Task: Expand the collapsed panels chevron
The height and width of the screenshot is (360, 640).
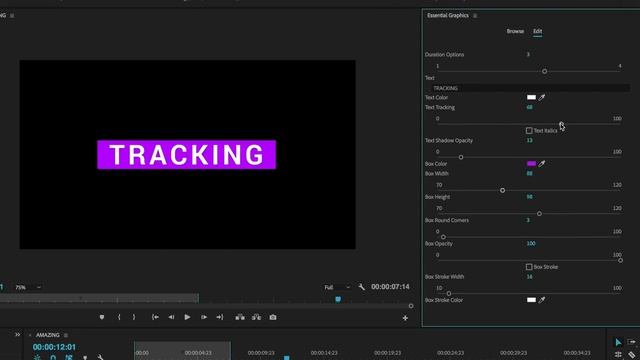Action: [x=18, y=335]
